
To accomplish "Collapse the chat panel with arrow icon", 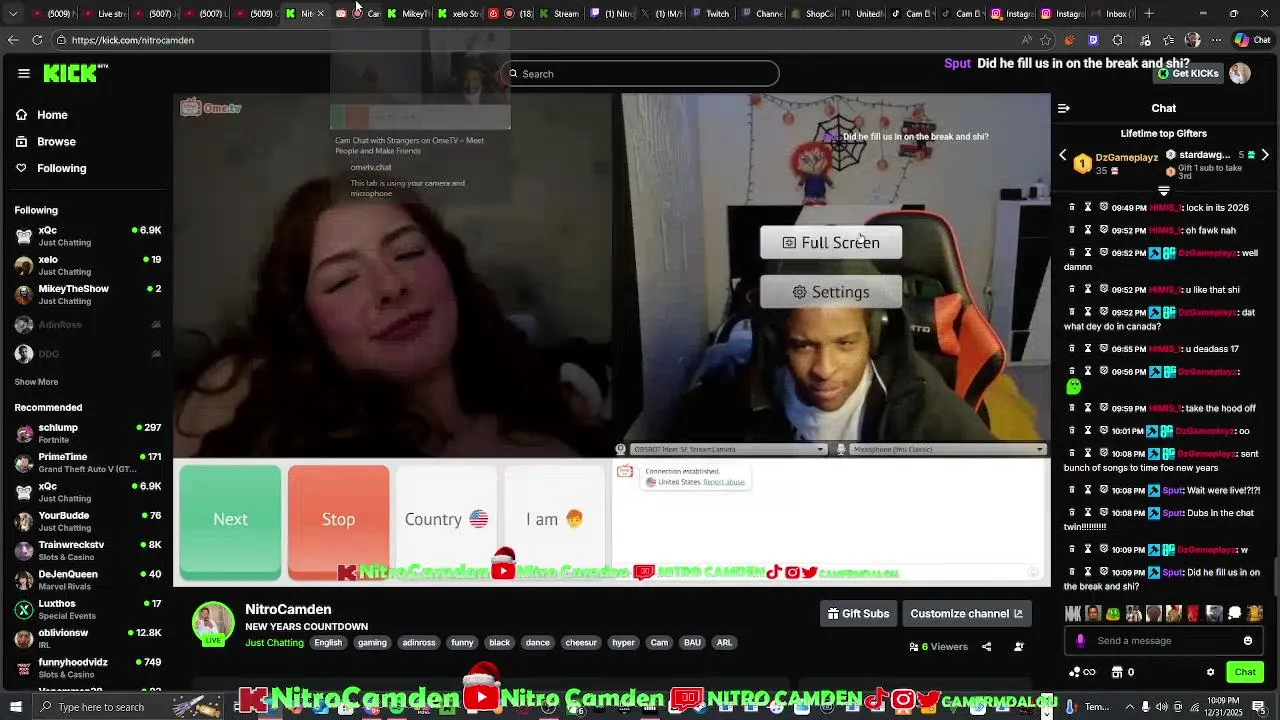I will 1064,108.
